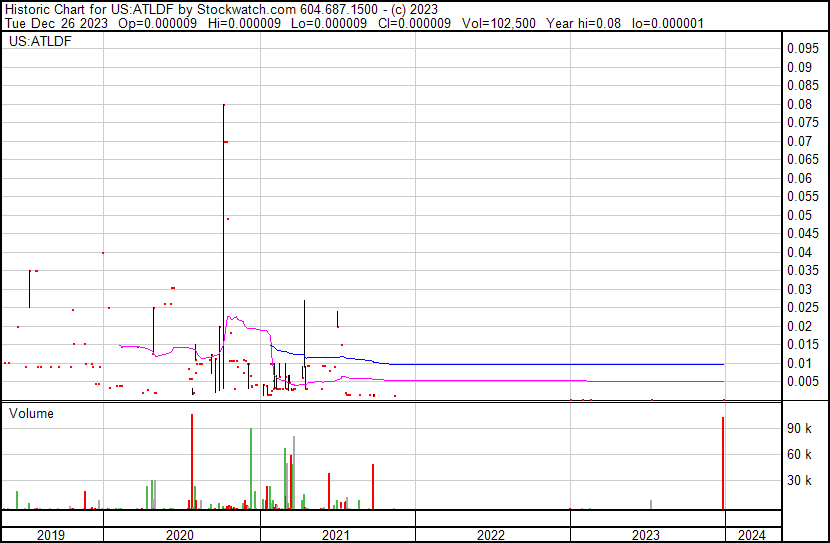
Task: Click the flat magenta moving average line
Action: tap(550, 381)
